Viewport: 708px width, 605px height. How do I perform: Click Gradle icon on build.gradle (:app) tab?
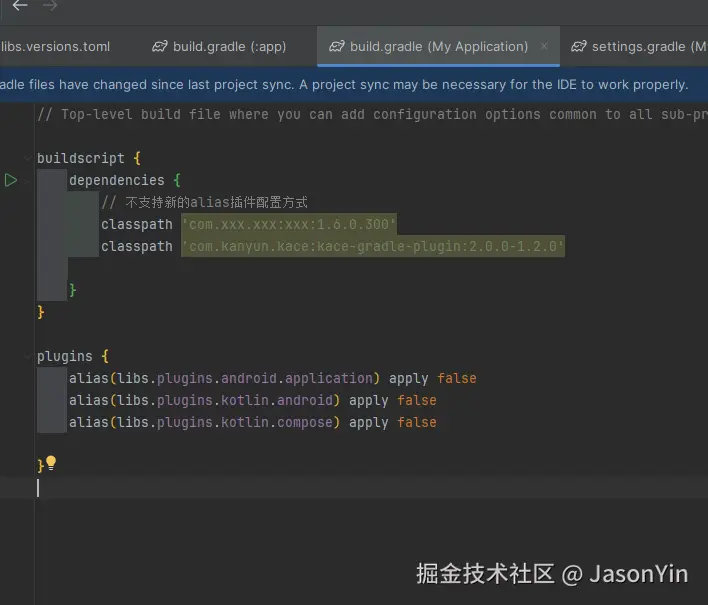[159, 47]
